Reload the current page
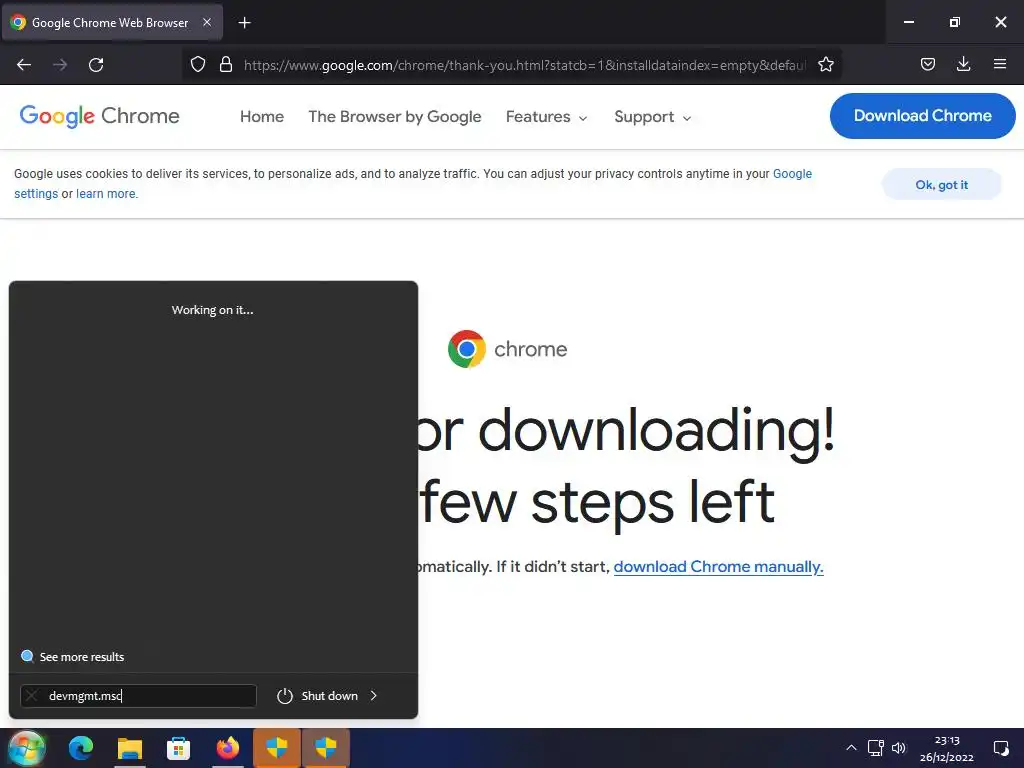This screenshot has height=768, width=1024. (x=96, y=65)
